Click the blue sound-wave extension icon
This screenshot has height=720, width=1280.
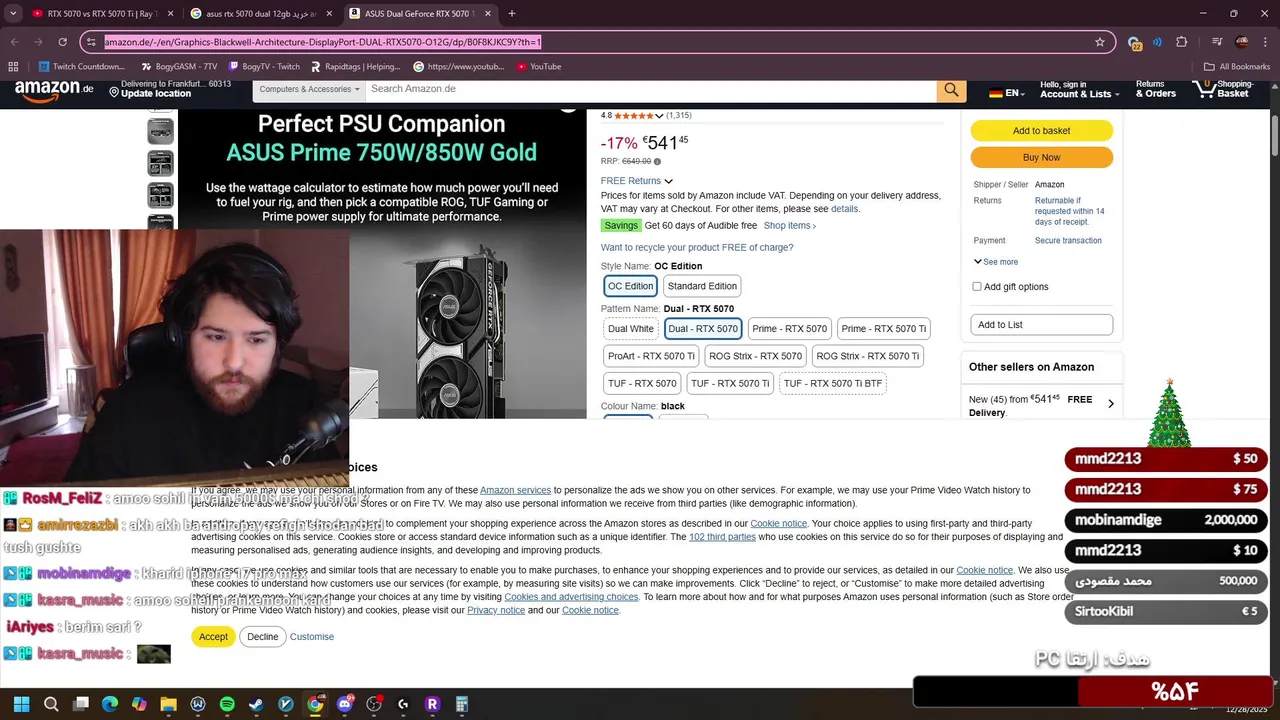tap(1157, 42)
